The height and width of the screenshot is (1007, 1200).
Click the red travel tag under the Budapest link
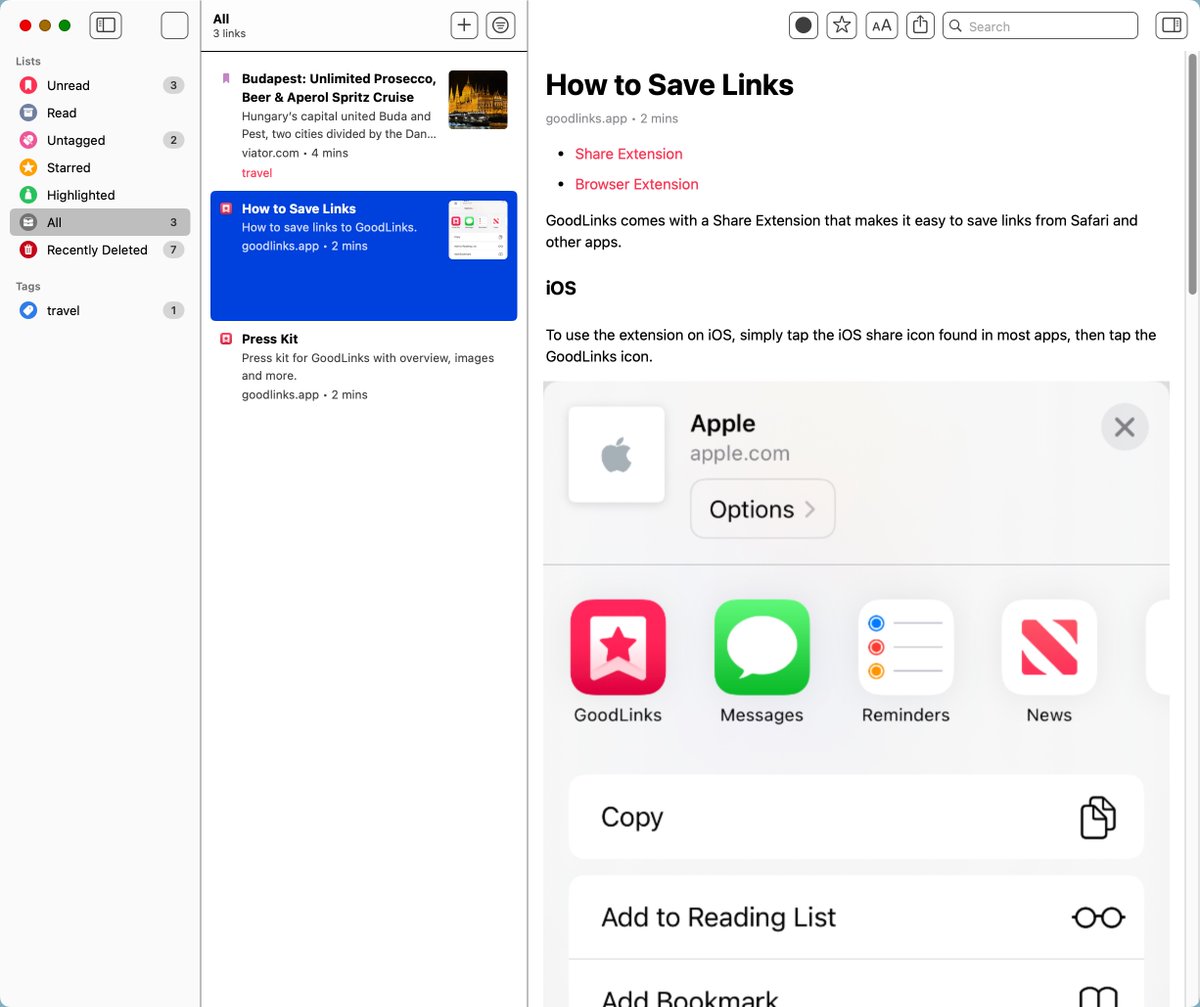[257, 173]
